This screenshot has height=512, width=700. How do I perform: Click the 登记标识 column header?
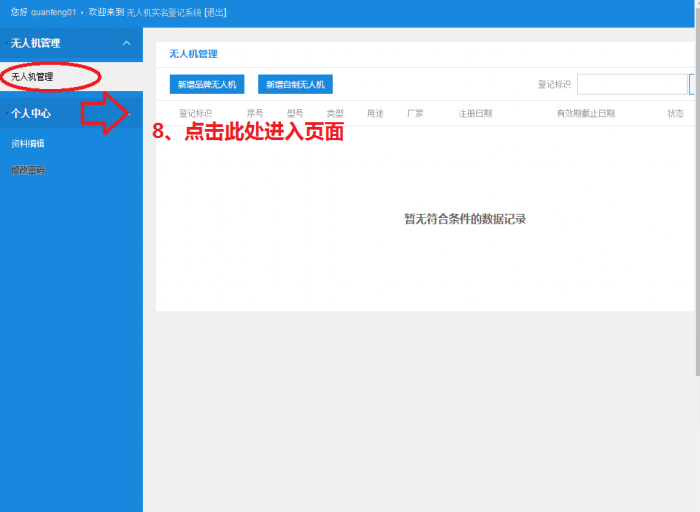(x=196, y=113)
